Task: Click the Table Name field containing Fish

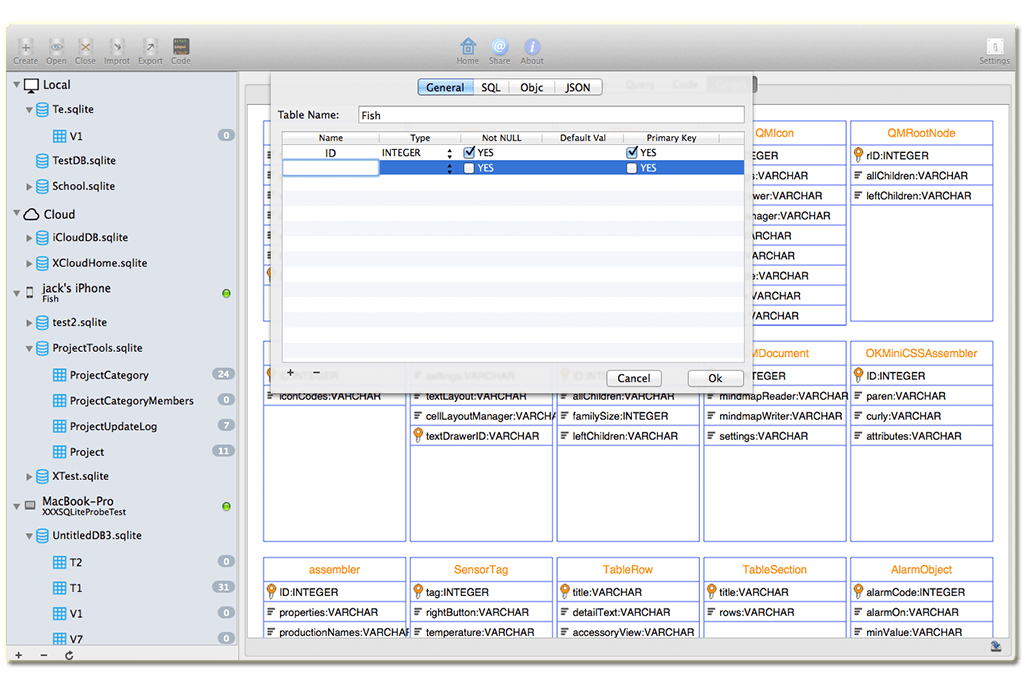Action: [551, 115]
